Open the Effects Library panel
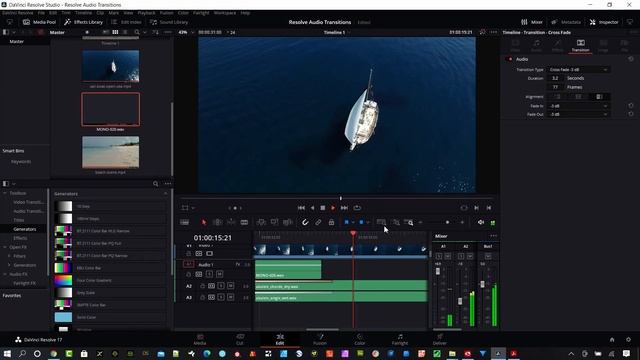The image size is (640, 360). [x=83, y=22]
